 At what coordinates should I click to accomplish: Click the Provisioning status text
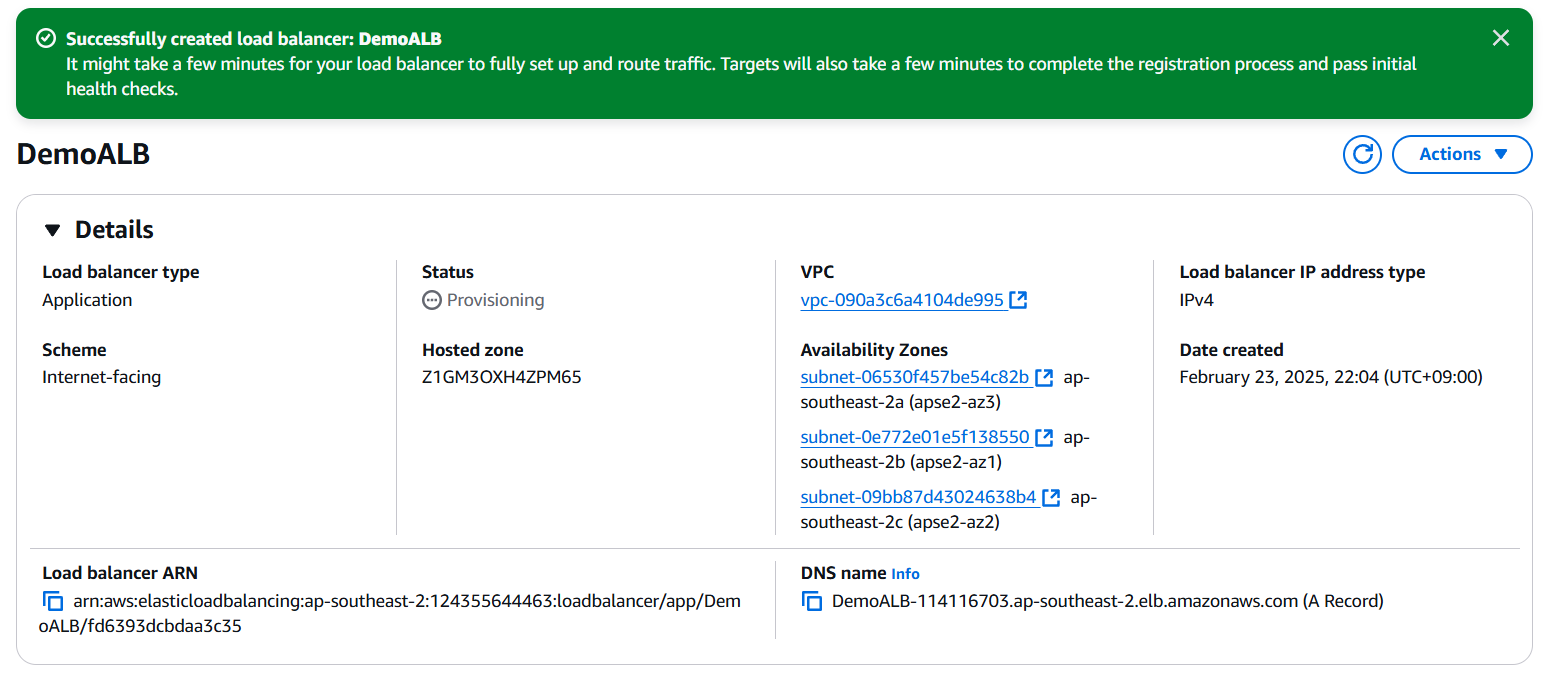[495, 300]
